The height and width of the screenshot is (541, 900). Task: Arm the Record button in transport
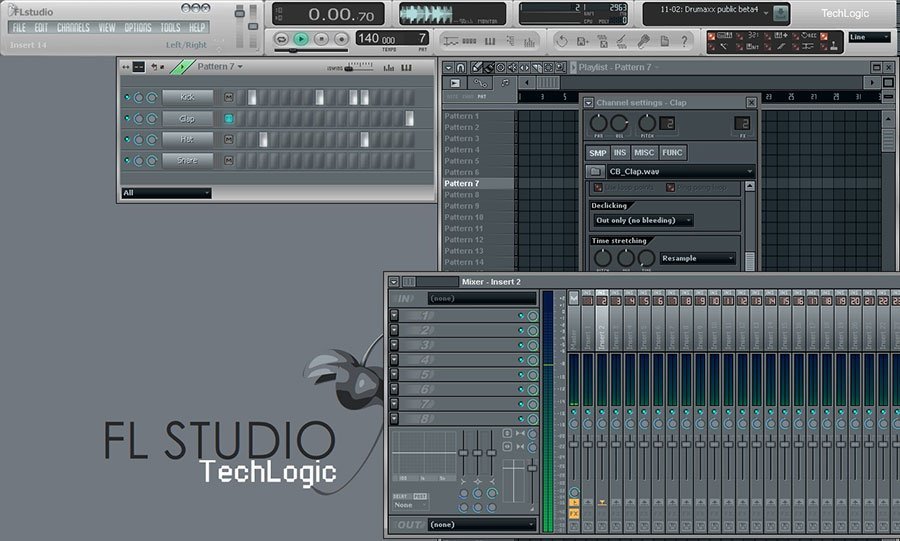[x=342, y=39]
